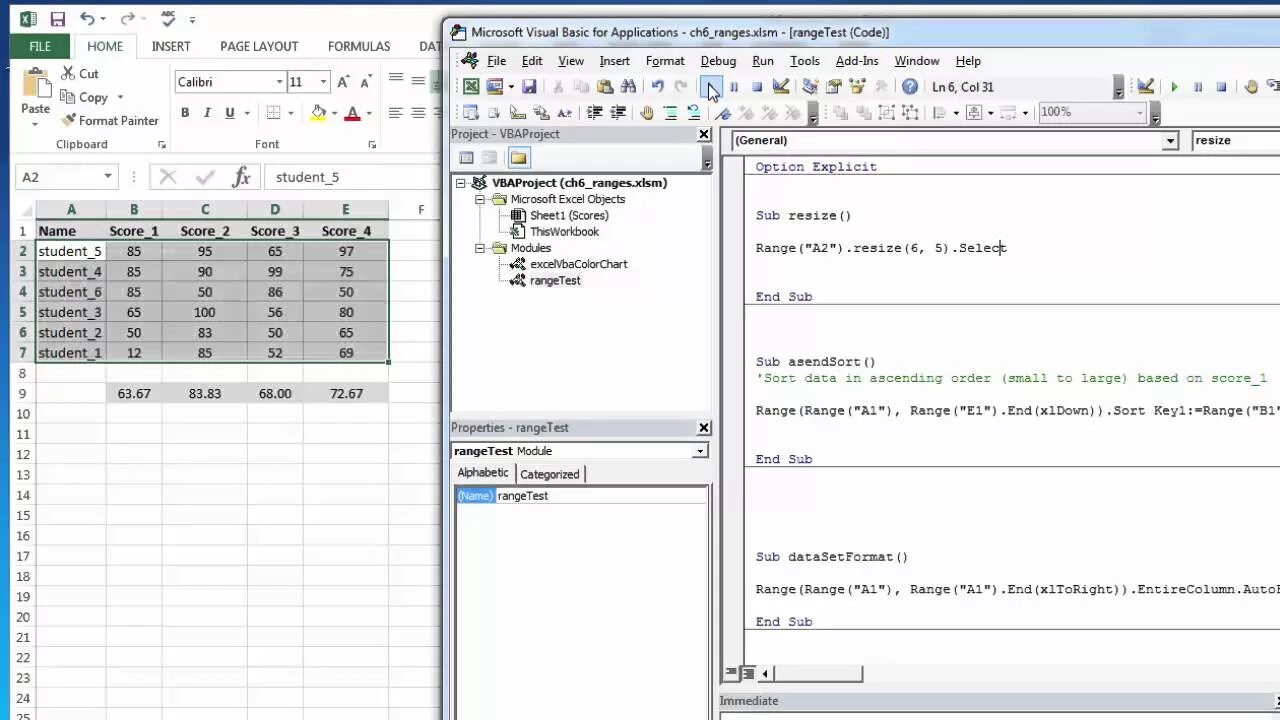Save the VBA project with disk icon
This screenshot has height=720, width=1280.
[x=529, y=87]
